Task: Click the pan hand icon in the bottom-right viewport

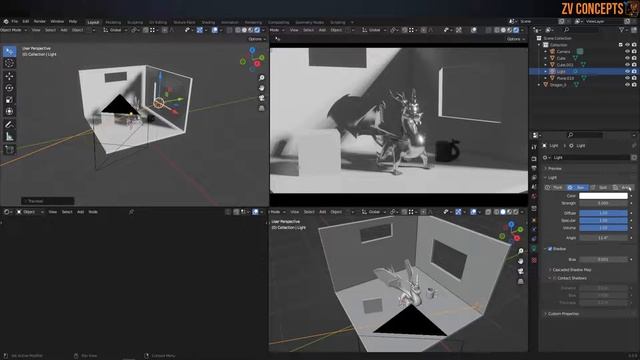Action: [520, 261]
